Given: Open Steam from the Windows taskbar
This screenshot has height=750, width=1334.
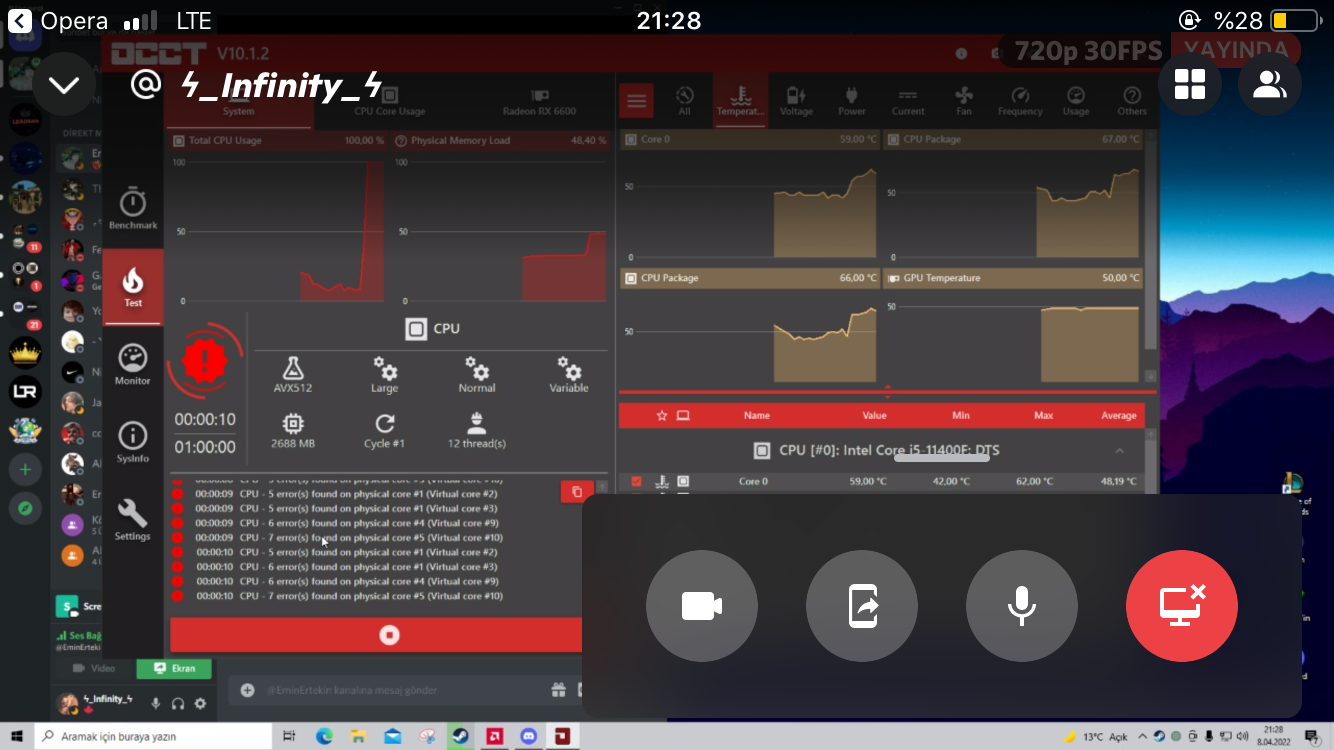Looking at the screenshot, I should click(459, 737).
